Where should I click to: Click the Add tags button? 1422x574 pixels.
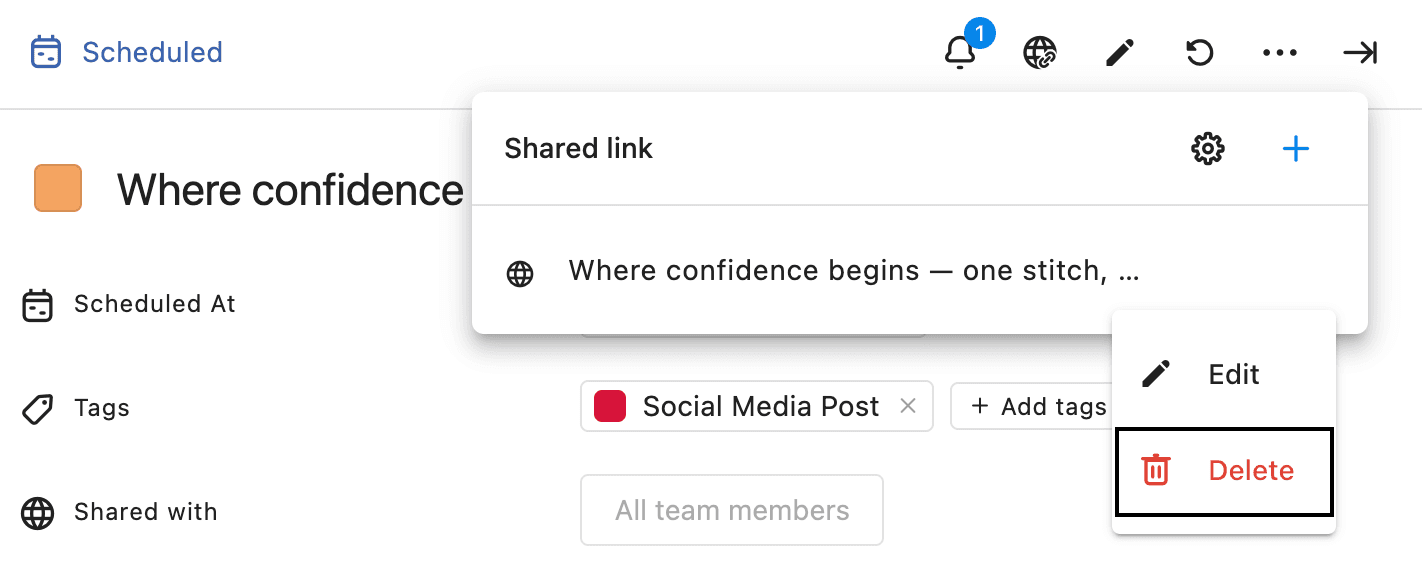point(1038,406)
